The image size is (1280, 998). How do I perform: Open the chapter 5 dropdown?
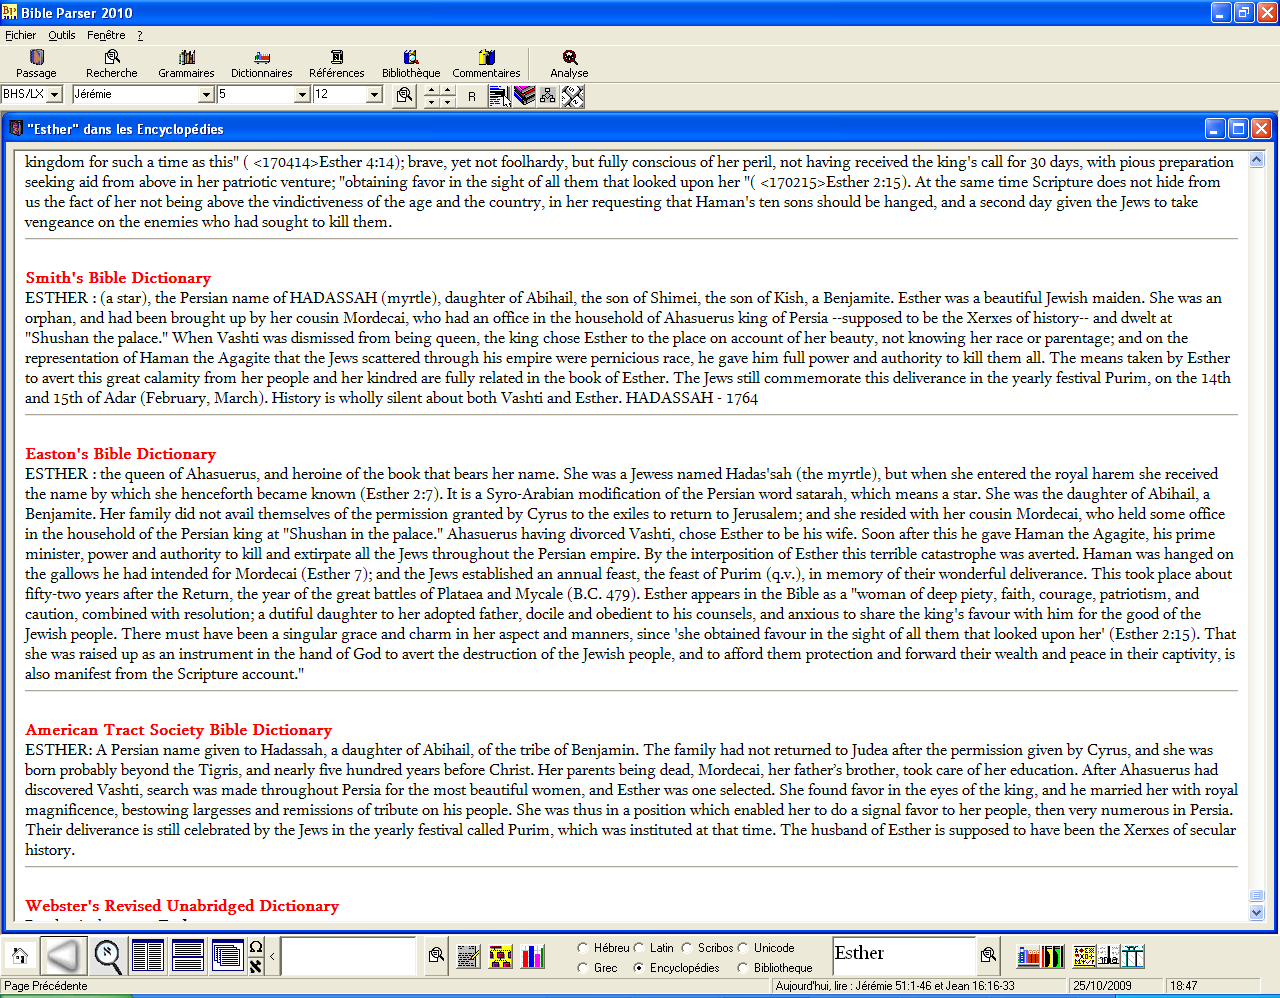click(302, 95)
